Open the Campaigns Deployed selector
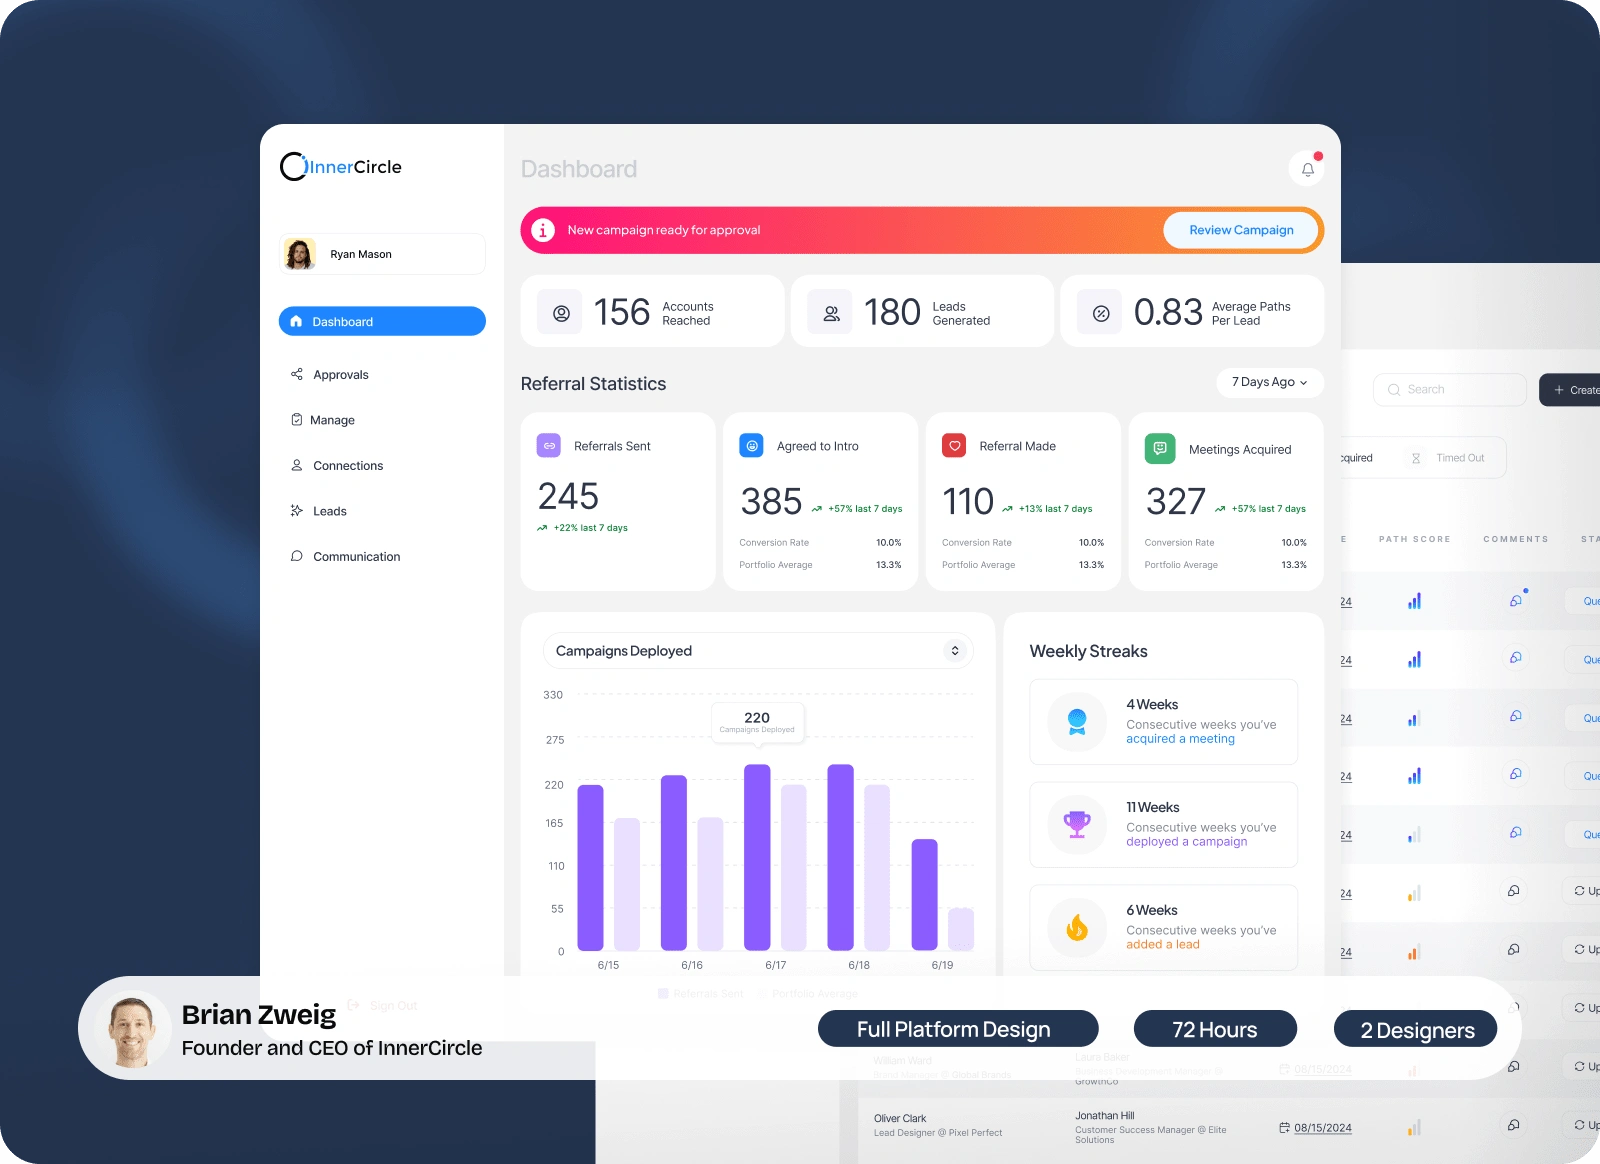The image size is (1600, 1164). pyautogui.click(x=758, y=651)
